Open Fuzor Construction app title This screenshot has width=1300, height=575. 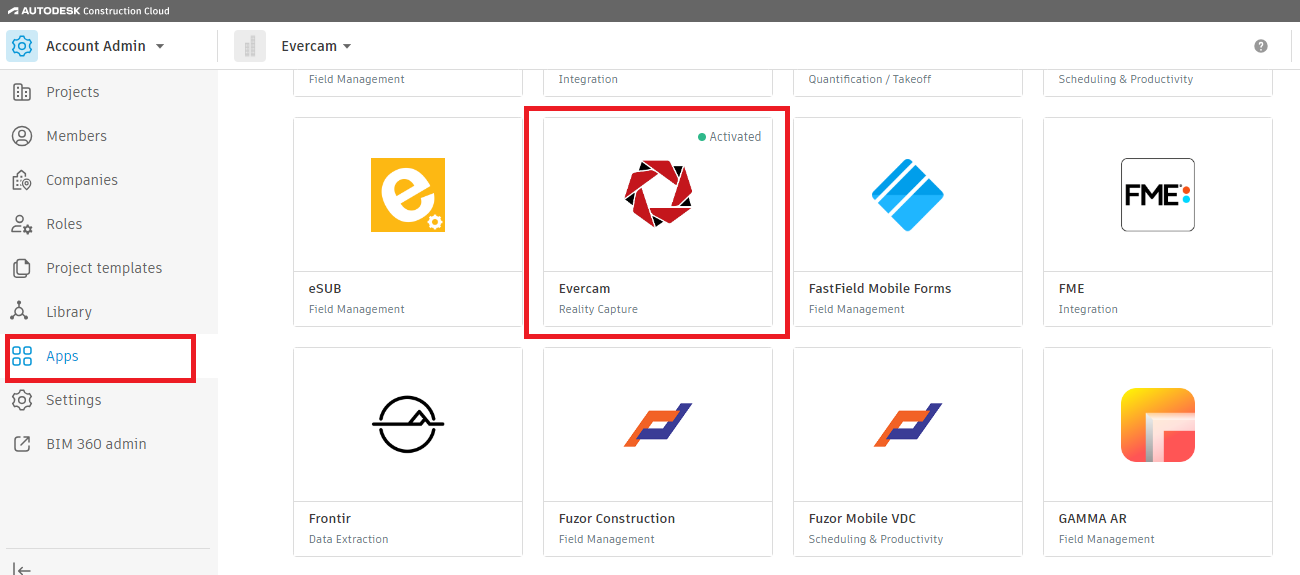pyautogui.click(x=617, y=518)
